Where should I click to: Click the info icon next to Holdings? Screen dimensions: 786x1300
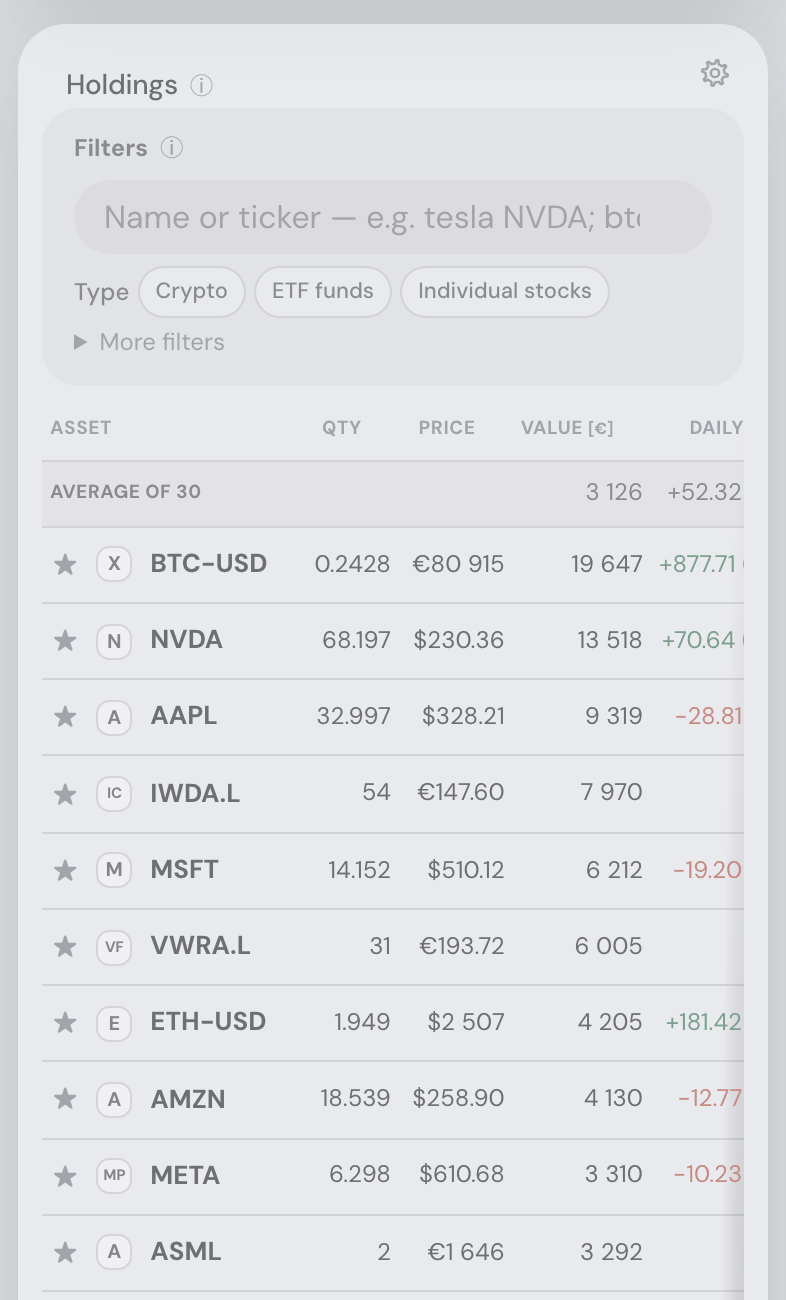[201, 85]
